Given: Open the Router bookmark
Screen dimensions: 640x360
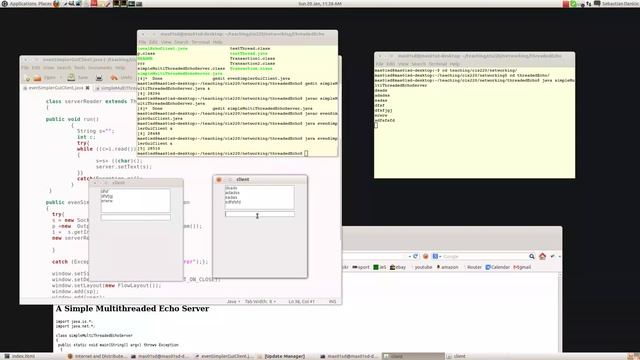Looking at the screenshot, I should click(x=474, y=267).
